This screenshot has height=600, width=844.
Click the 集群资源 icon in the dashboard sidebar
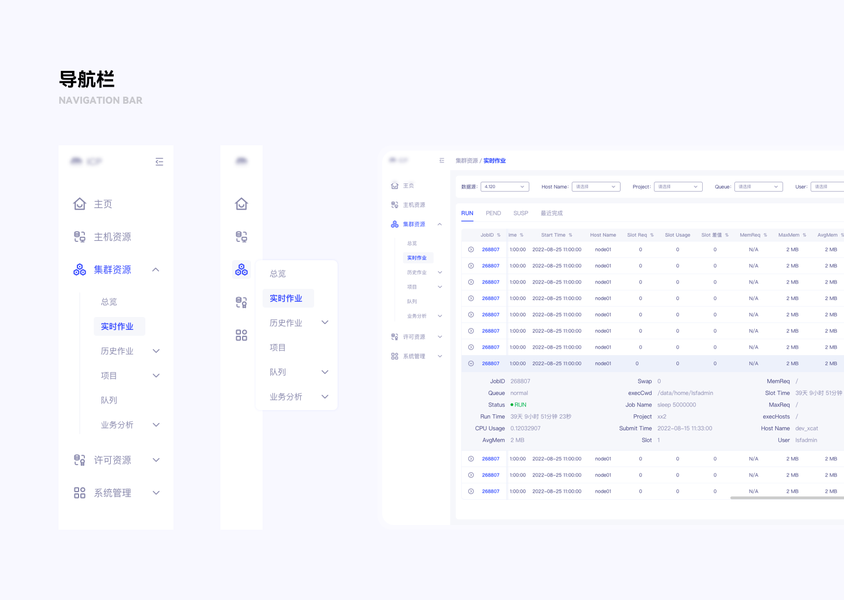(395, 224)
